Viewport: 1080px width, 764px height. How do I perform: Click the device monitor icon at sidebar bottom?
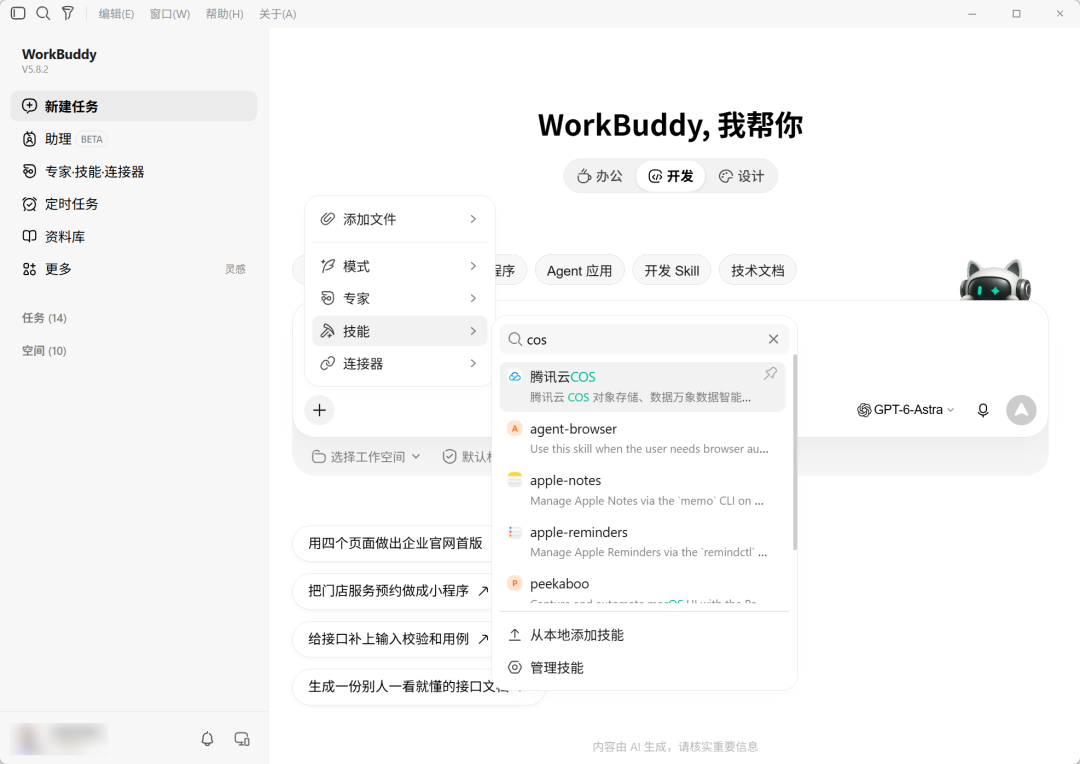pyautogui.click(x=242, y=739)
